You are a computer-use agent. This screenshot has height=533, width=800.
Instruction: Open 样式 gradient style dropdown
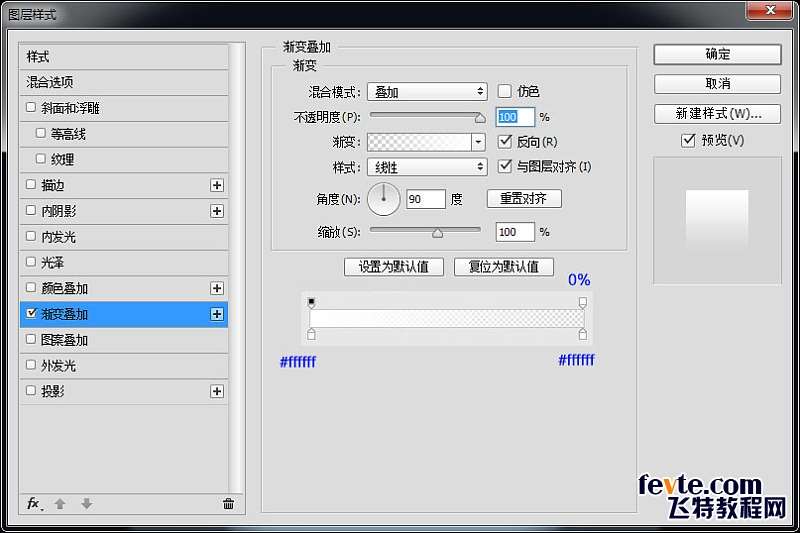coord(427,167)
